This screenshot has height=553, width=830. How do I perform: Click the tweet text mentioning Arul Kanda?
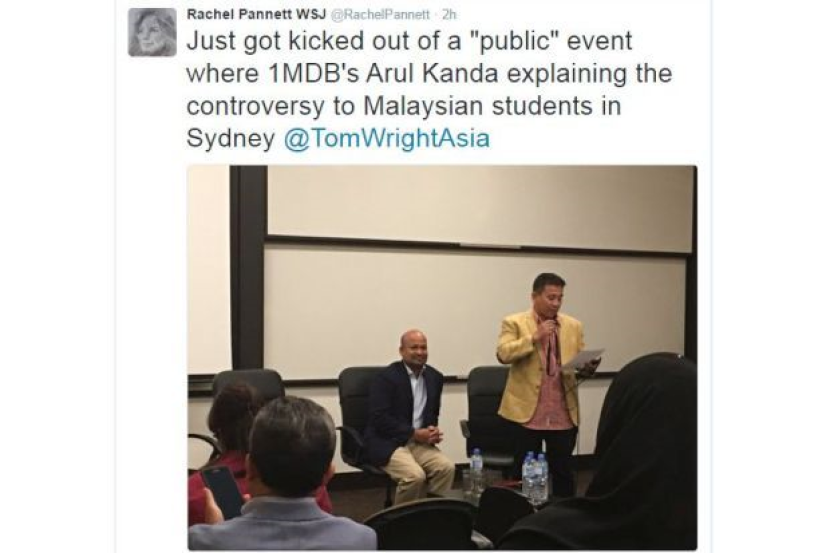pyautogui.click(x=432, y=73)
